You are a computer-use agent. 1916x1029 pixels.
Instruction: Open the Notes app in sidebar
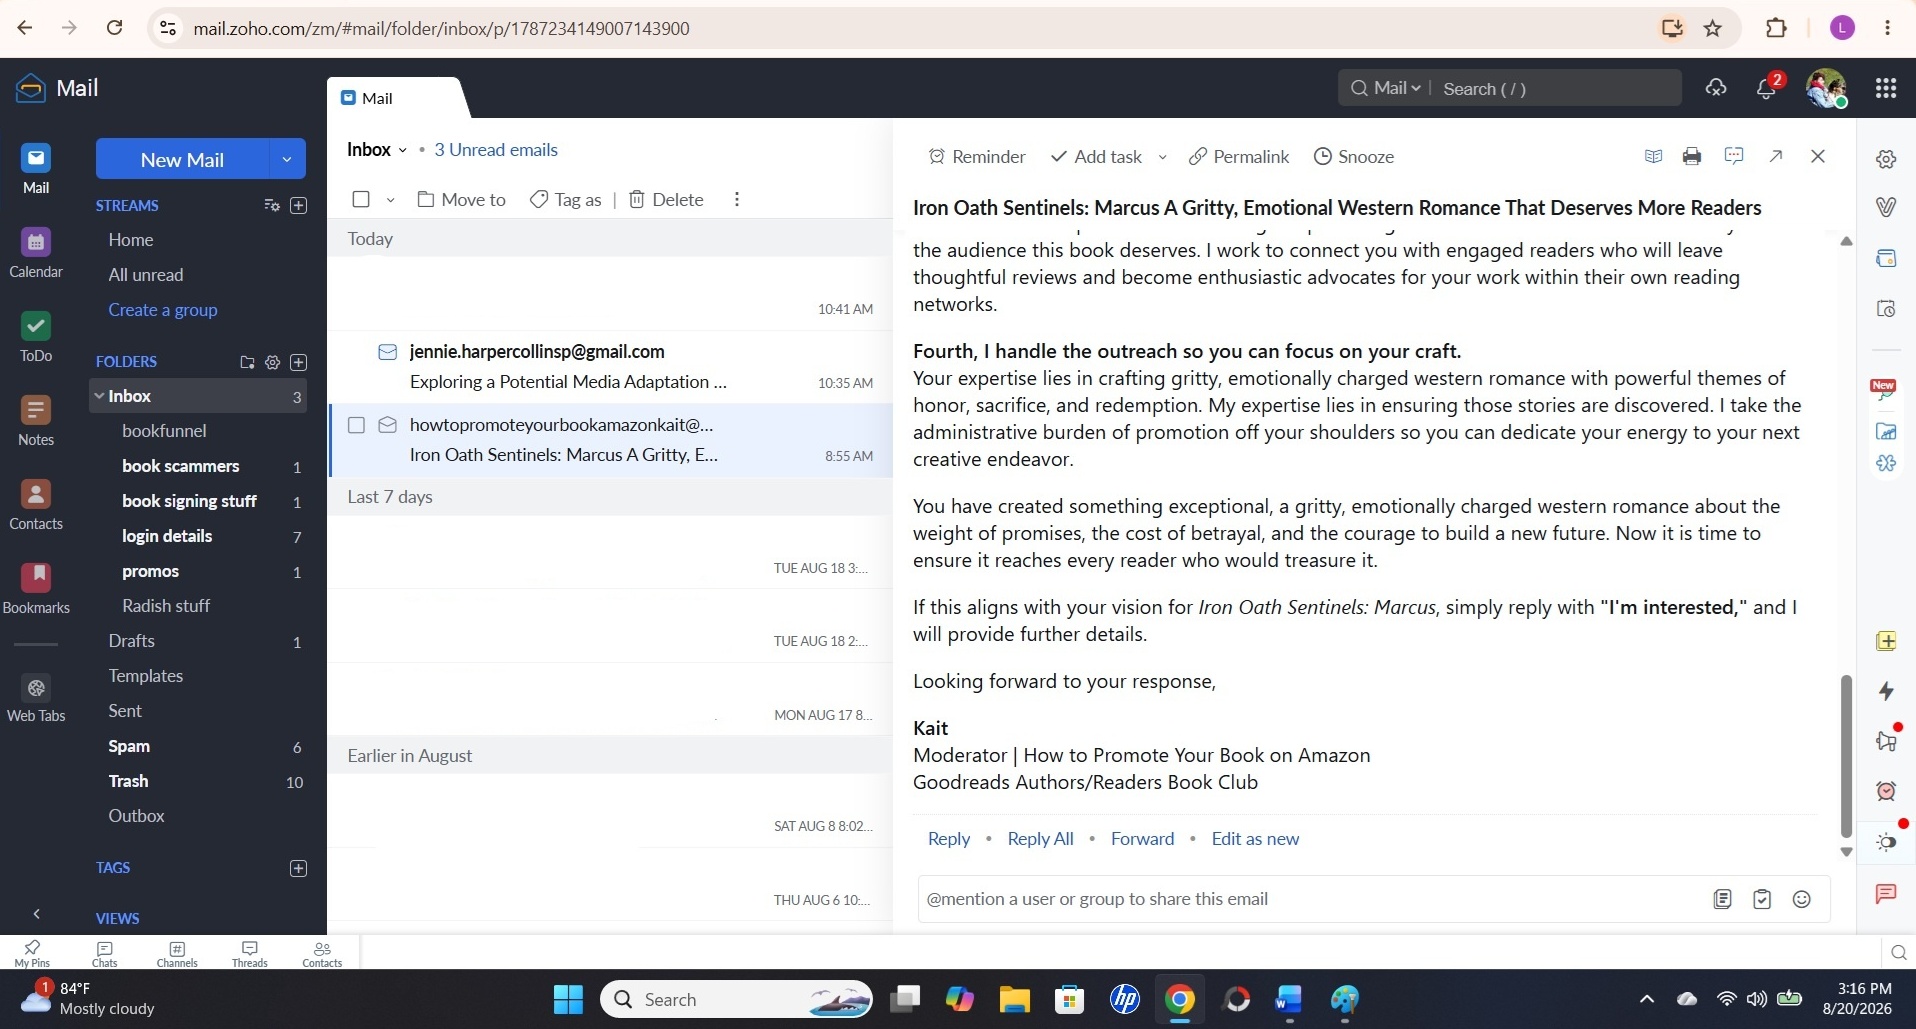coord(36,420)
